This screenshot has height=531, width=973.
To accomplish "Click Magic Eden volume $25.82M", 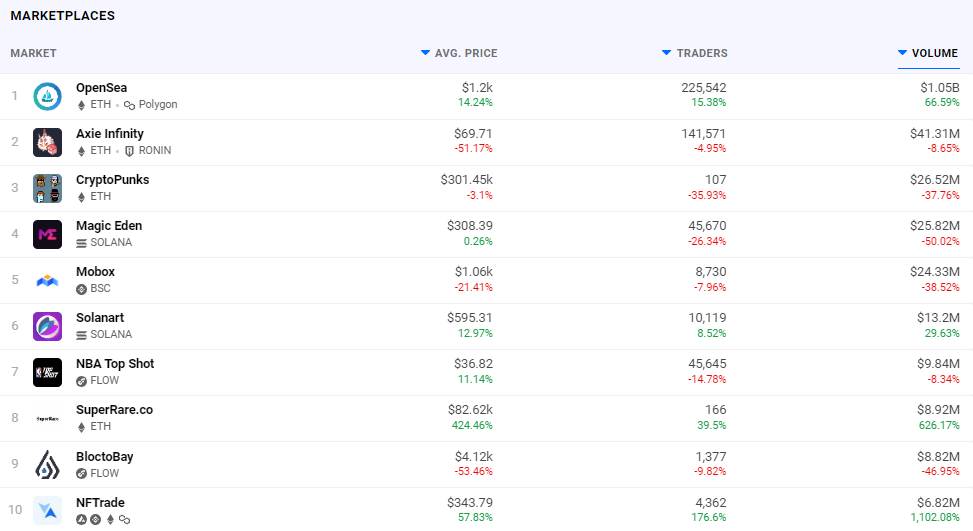I will (x=935, y=226).
